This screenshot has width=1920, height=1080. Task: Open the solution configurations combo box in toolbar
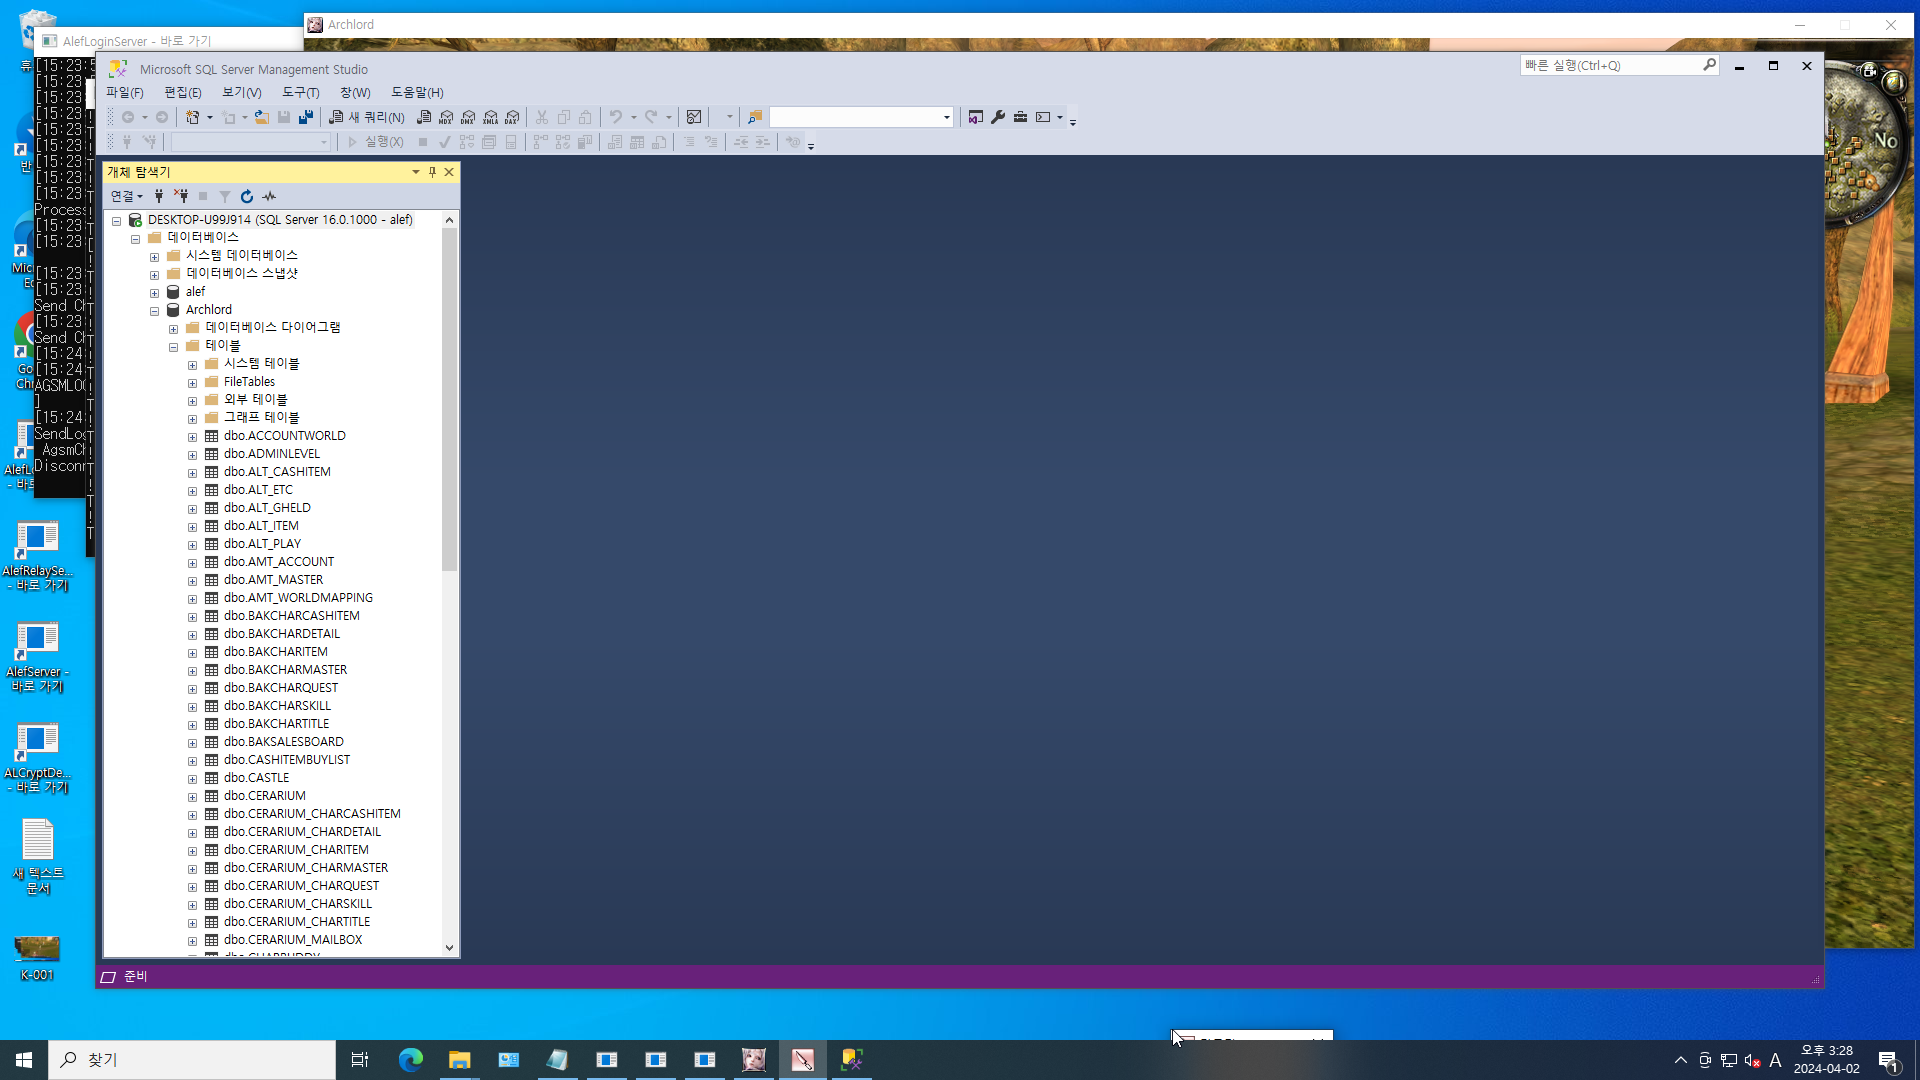tap(861, 117)
